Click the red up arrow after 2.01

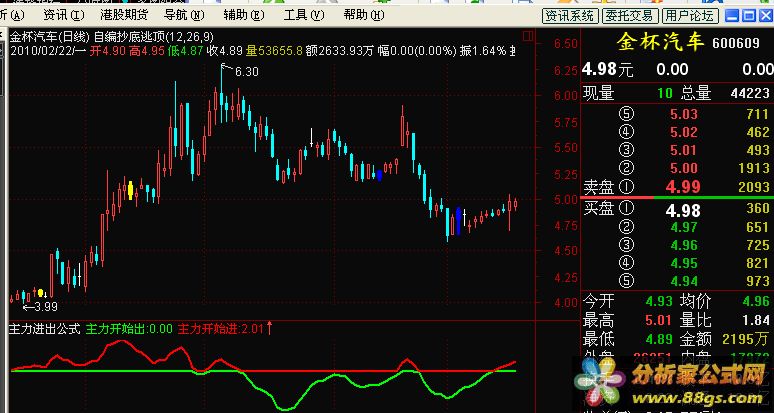[270, 328]
